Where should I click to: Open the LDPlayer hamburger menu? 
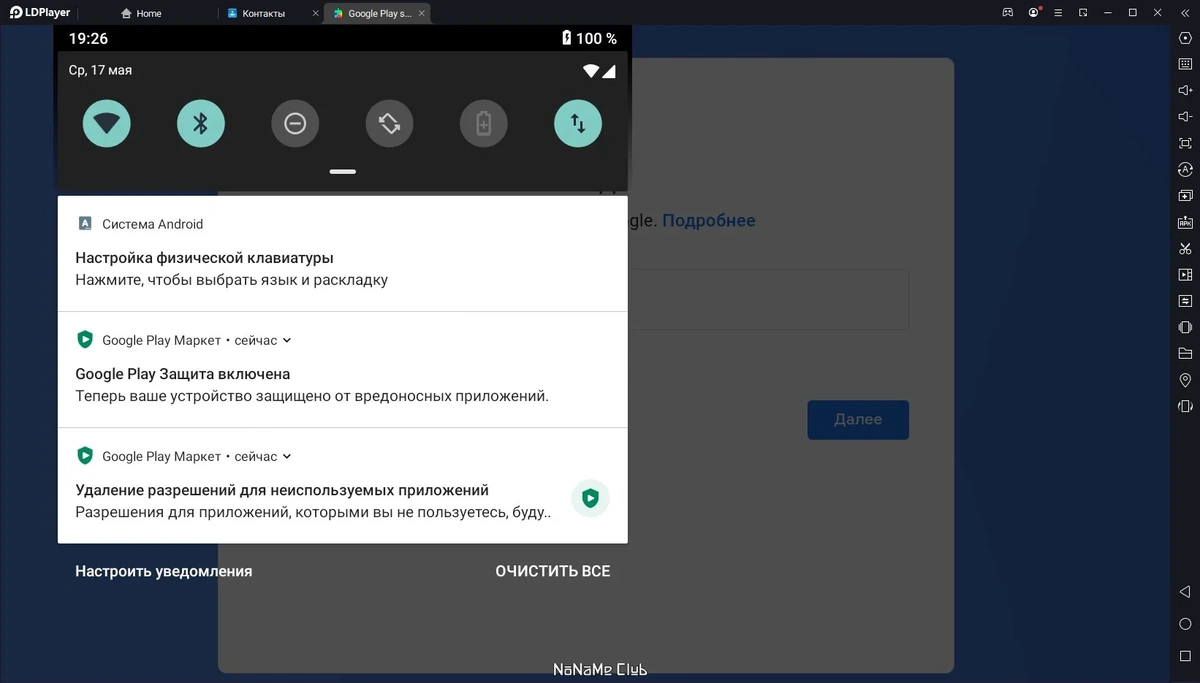(x=1059, y=12)
